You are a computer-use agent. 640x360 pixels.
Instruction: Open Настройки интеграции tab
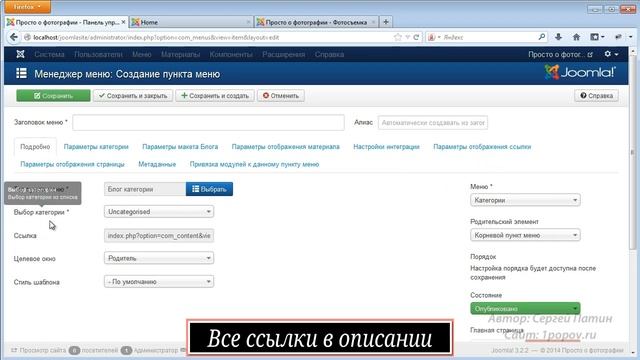(386, 147)
